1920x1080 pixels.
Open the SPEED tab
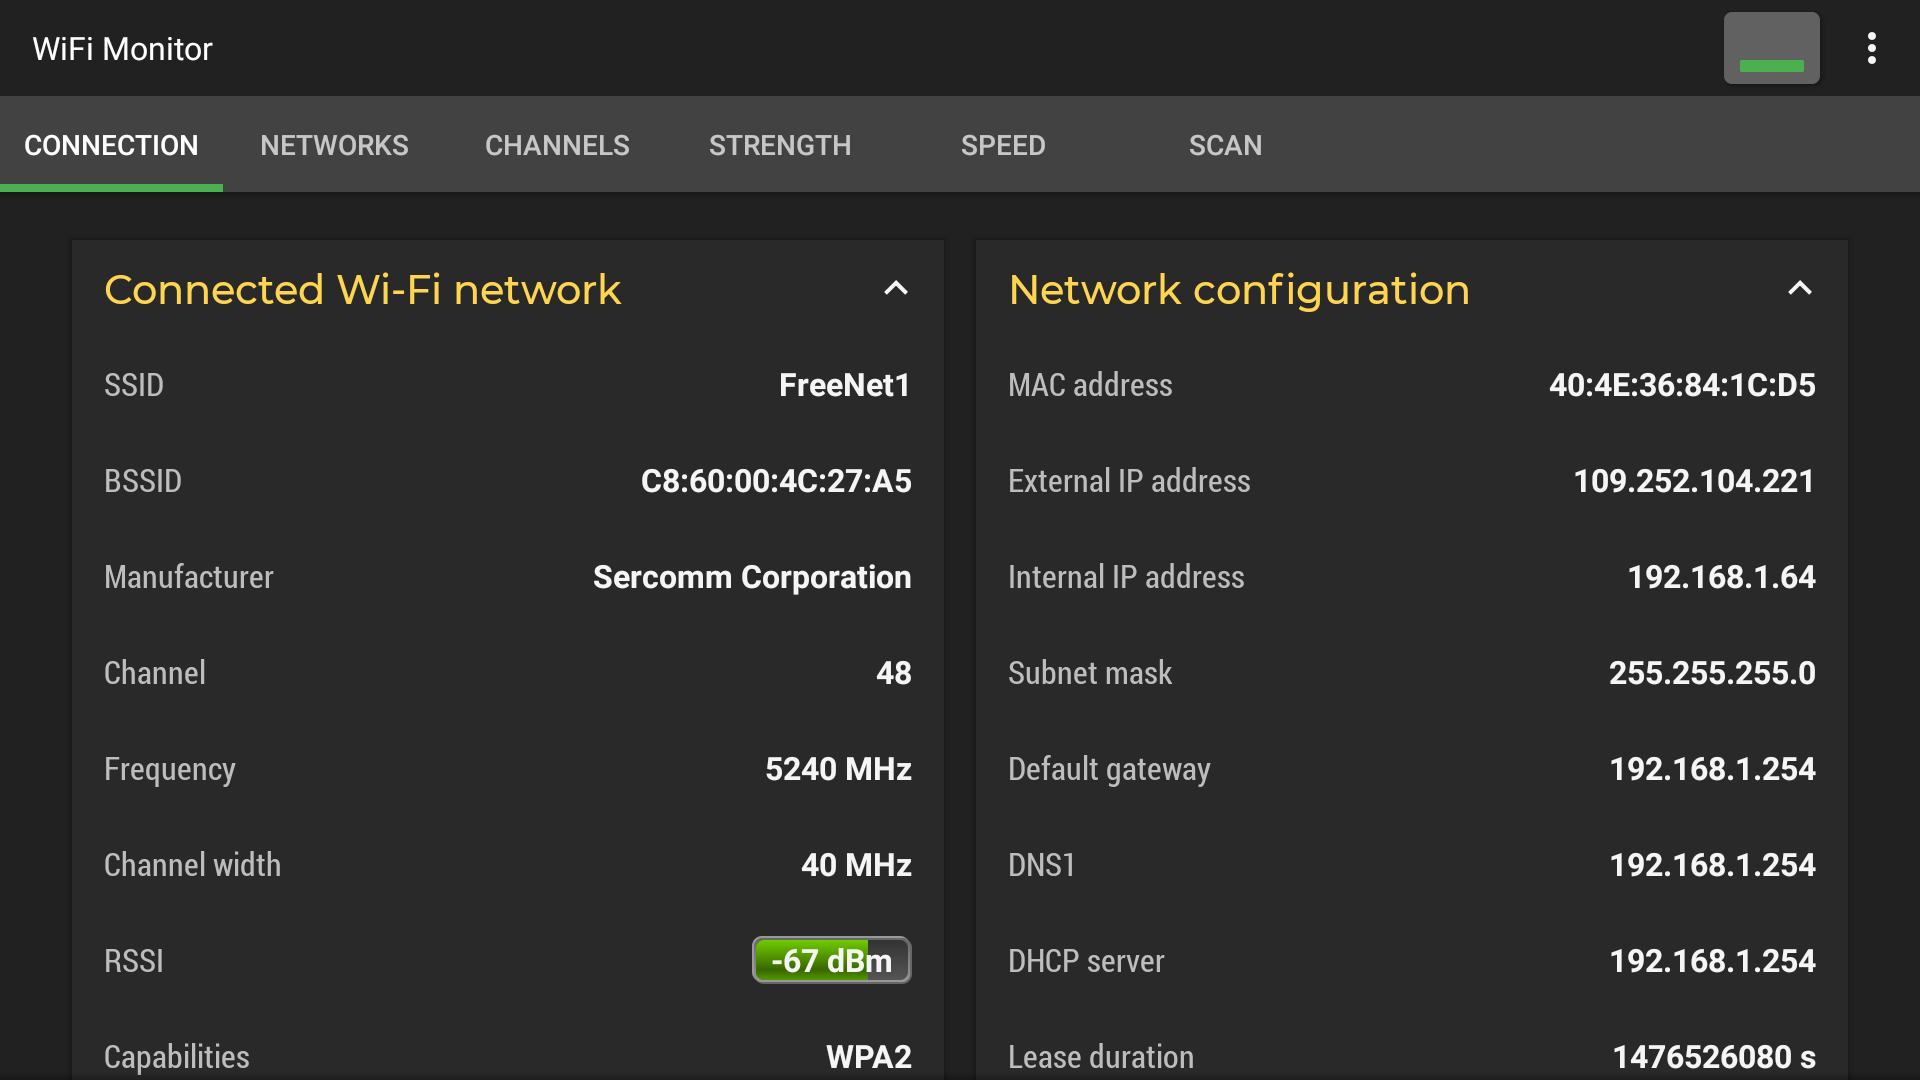click(1003, 145)
